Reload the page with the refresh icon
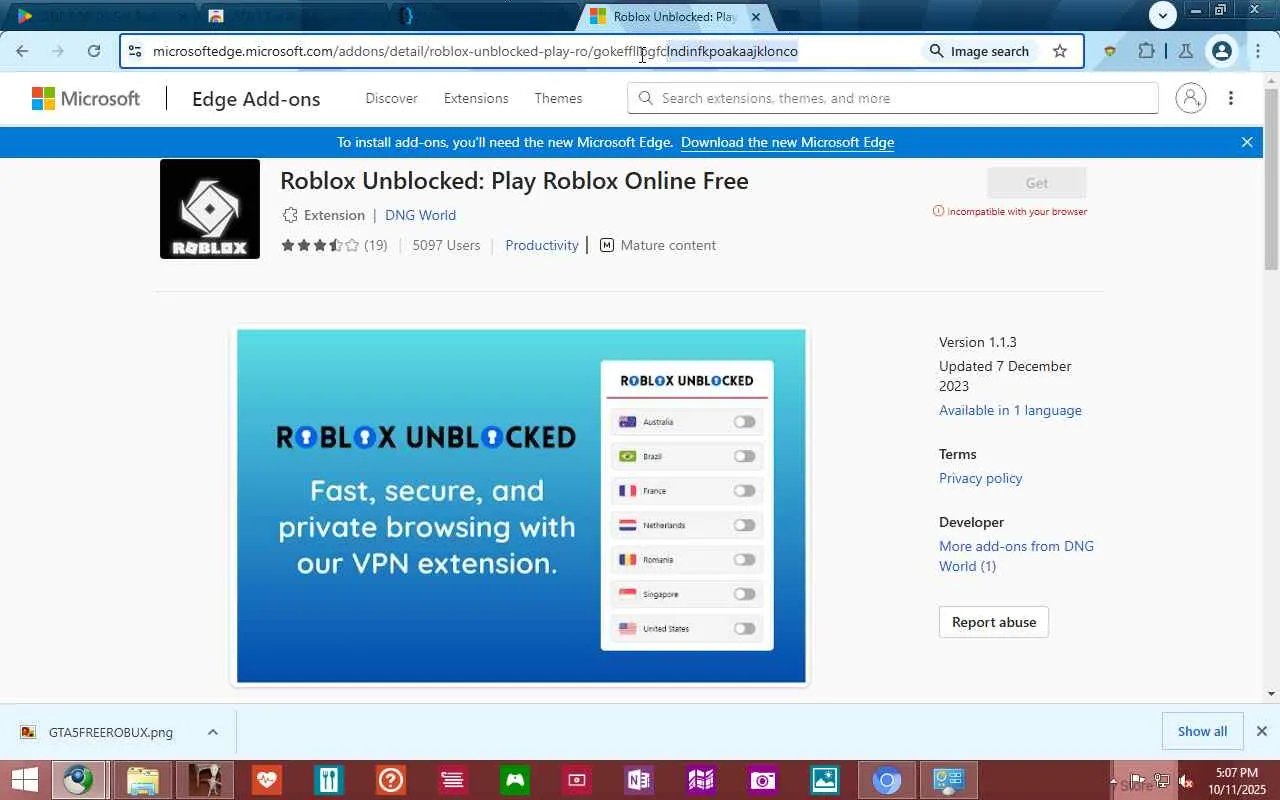 (94, 51)
